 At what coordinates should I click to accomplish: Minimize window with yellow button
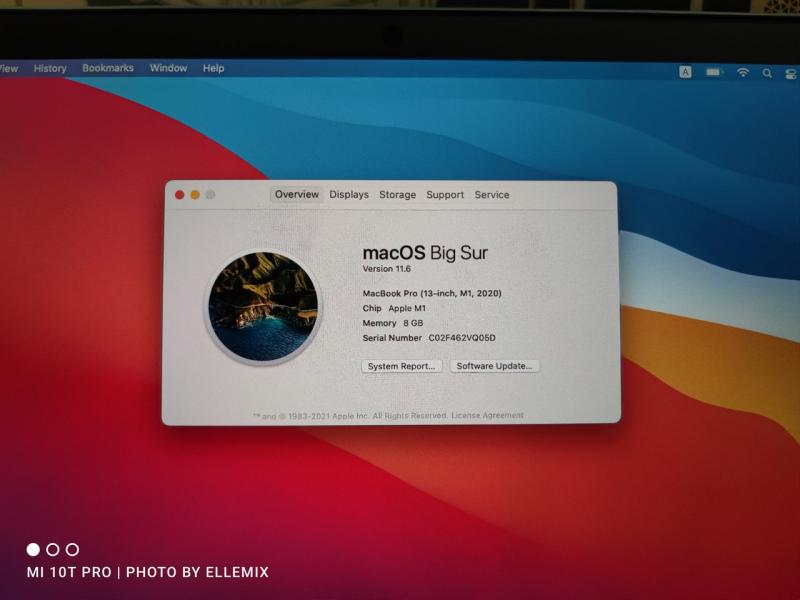(195, 195)
